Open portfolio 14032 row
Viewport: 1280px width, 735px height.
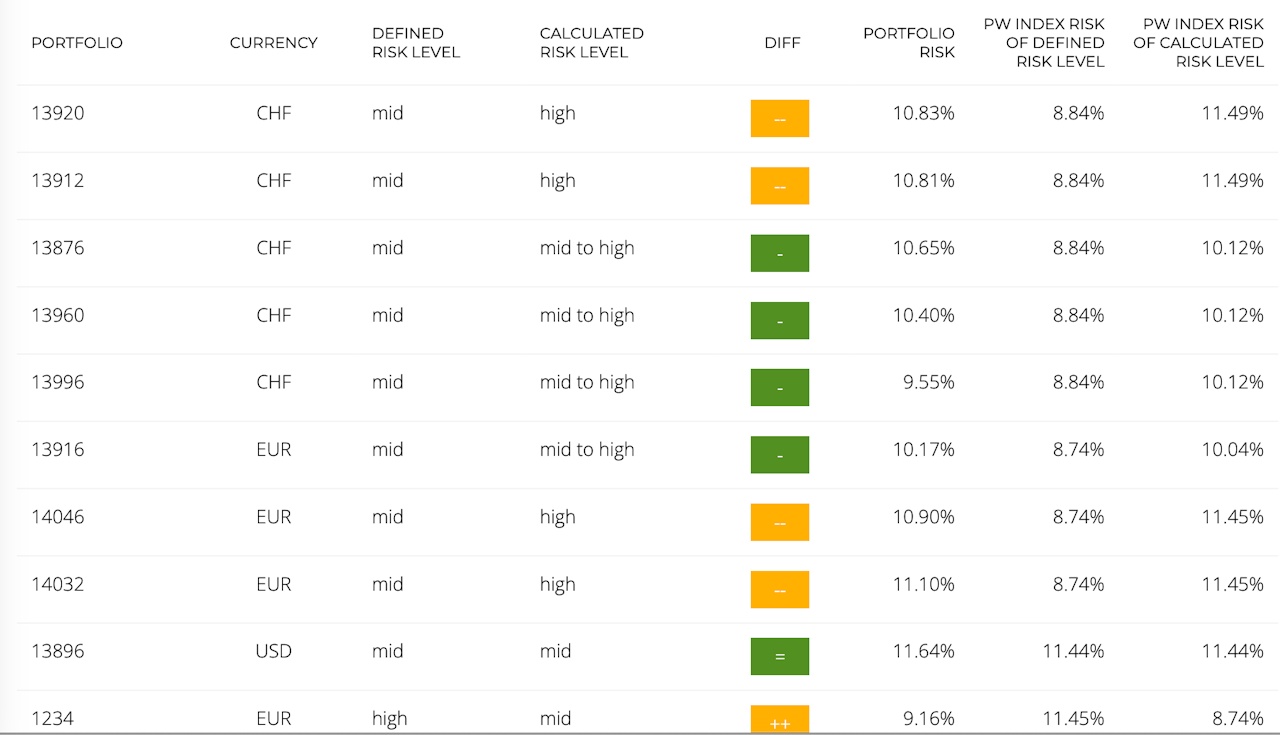coord(58,584)
